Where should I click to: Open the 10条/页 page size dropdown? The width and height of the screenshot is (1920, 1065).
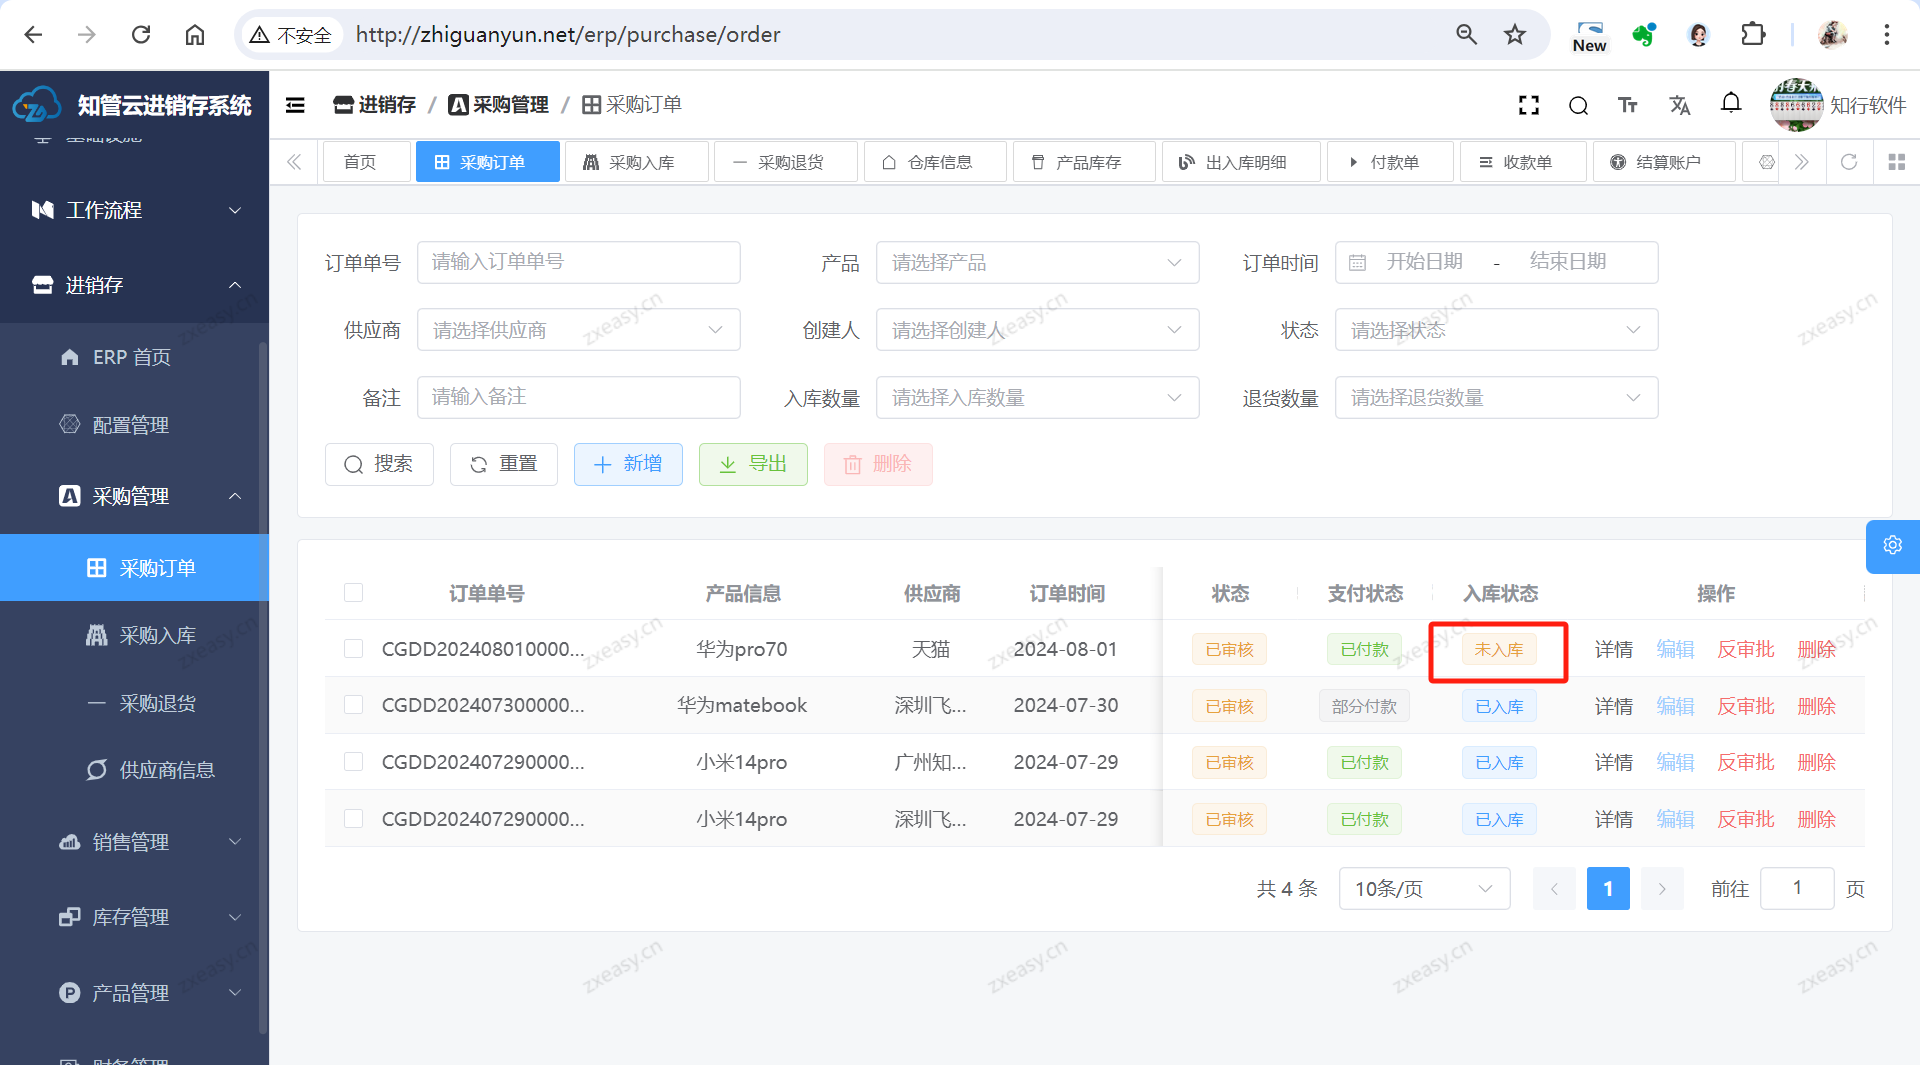pyautogui.click(x=1423, y=889)
